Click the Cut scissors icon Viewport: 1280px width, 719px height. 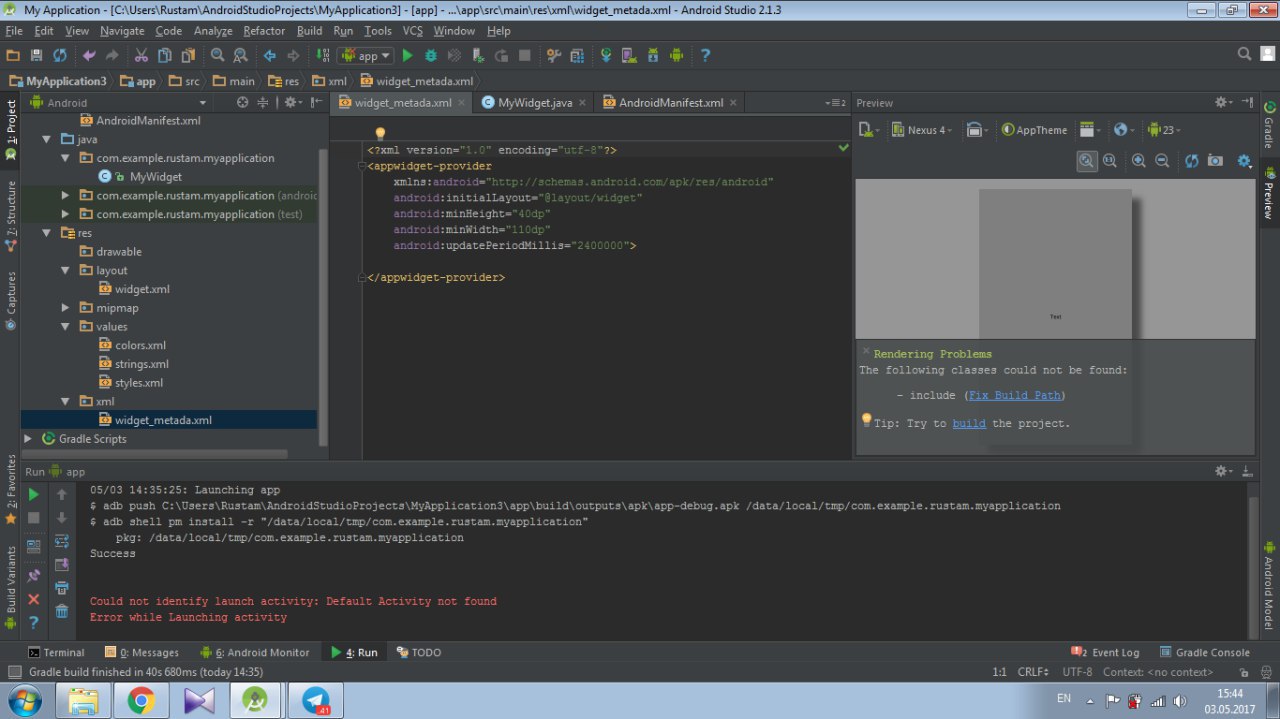[141, 56]
